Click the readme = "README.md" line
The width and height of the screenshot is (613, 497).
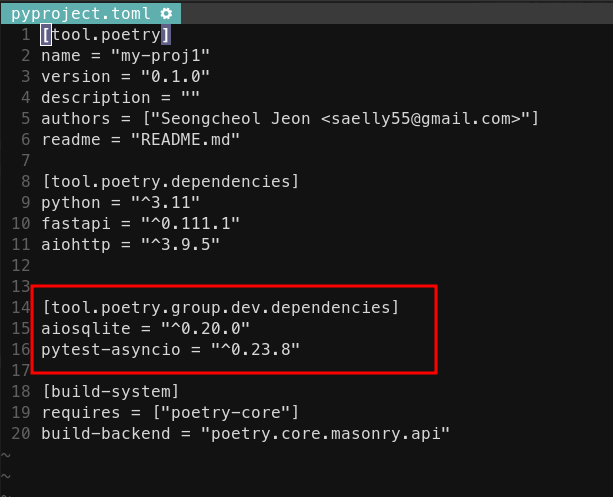click(x=140, y=140)
